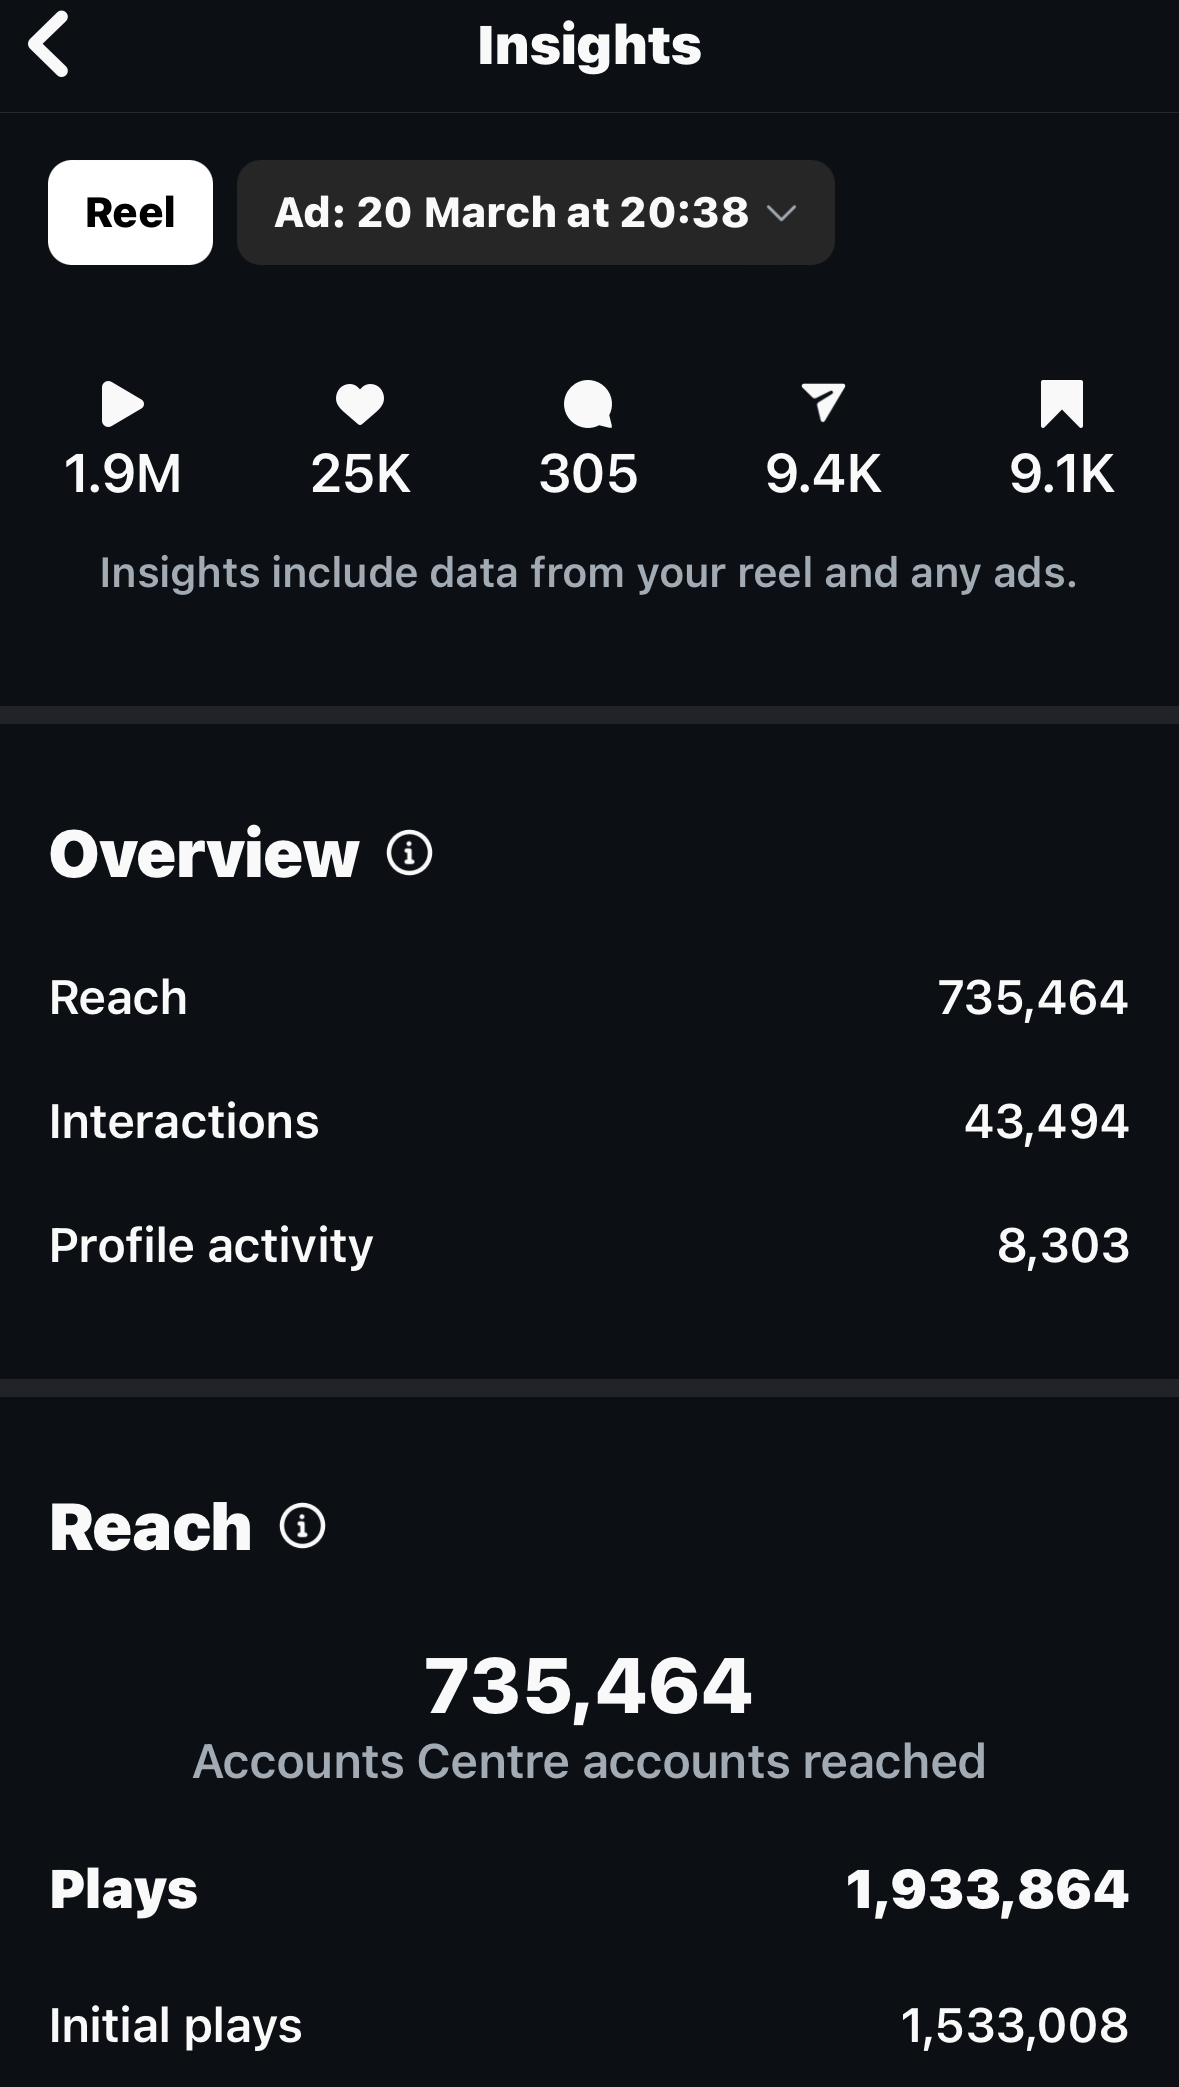Tap the Plays 1,933,864 row
1179x2087 pixels.
coord(589,1890)
